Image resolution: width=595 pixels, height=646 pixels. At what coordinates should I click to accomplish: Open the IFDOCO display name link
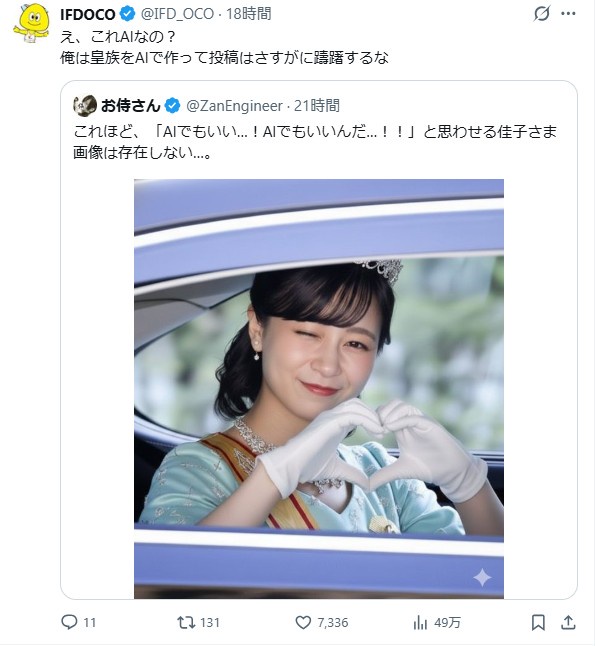coord(88,14)
